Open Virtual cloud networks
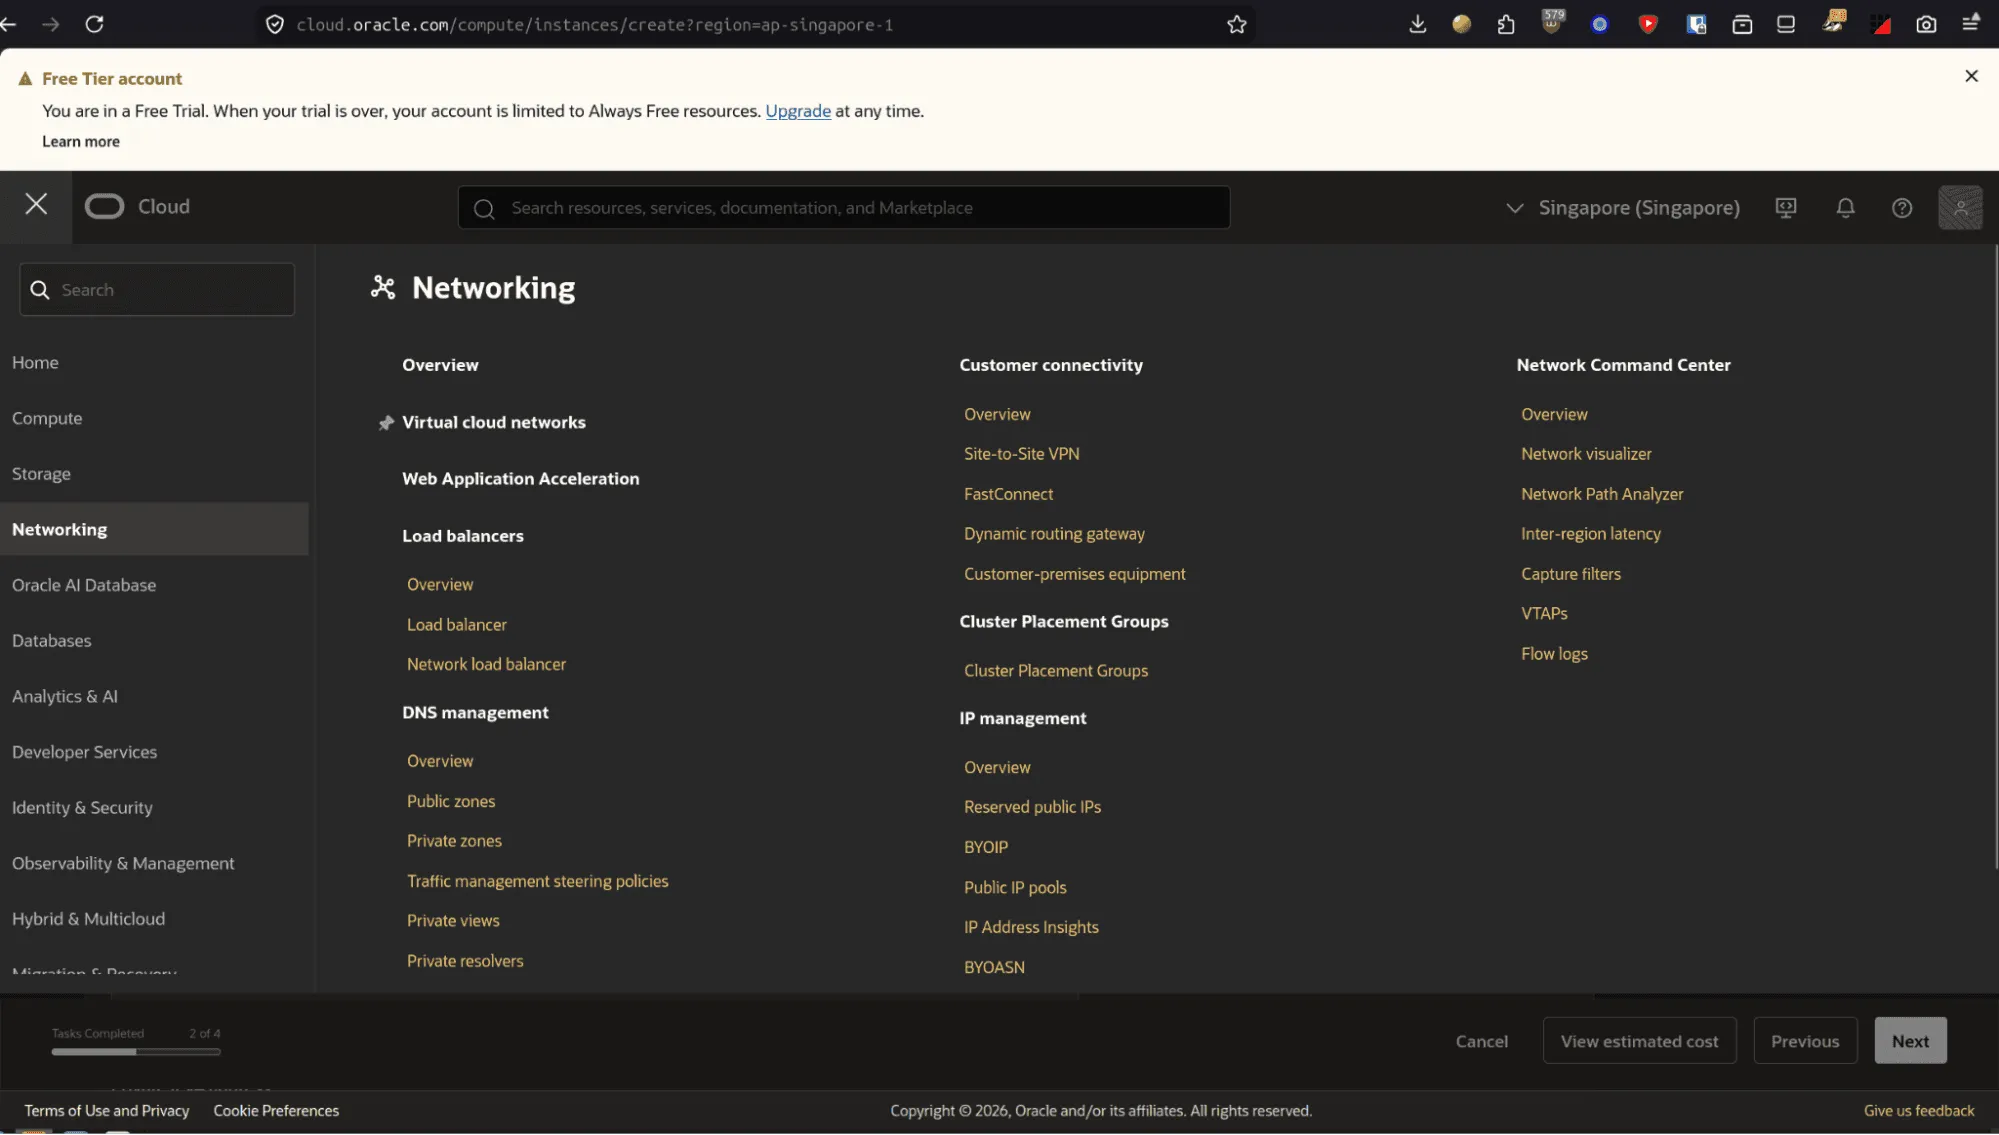 (494, 423)
